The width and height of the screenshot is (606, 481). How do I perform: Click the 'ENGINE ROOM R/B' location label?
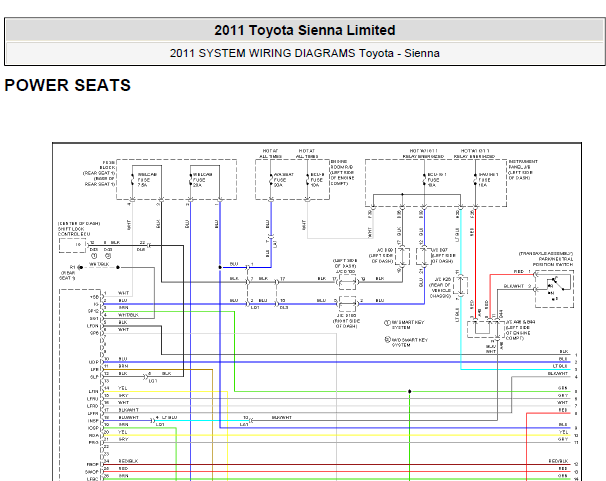pos(342,172)
